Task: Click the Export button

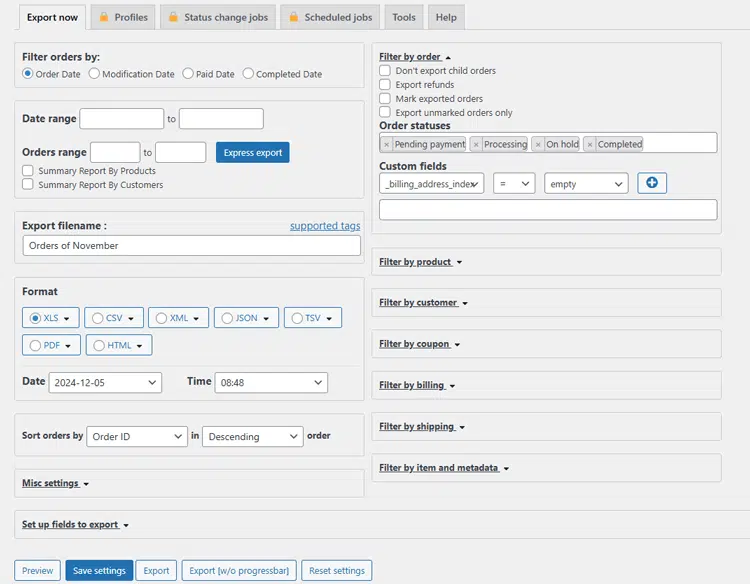Action: [156, 571]
